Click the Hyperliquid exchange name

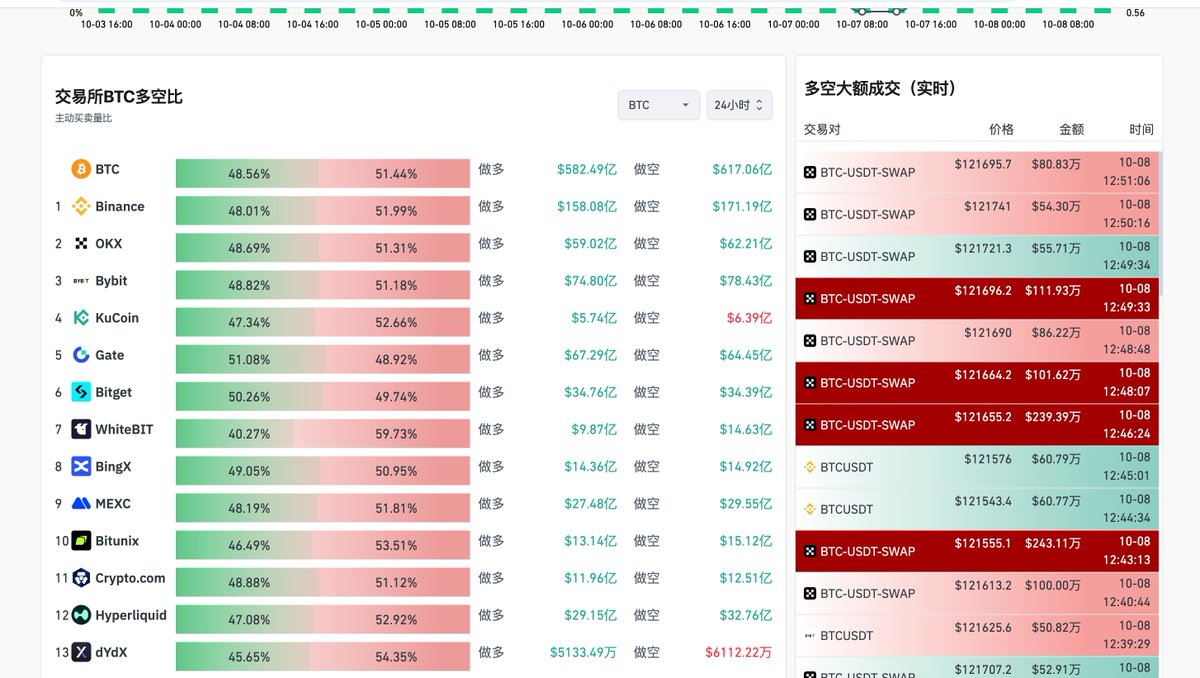[x=131, y=615]
